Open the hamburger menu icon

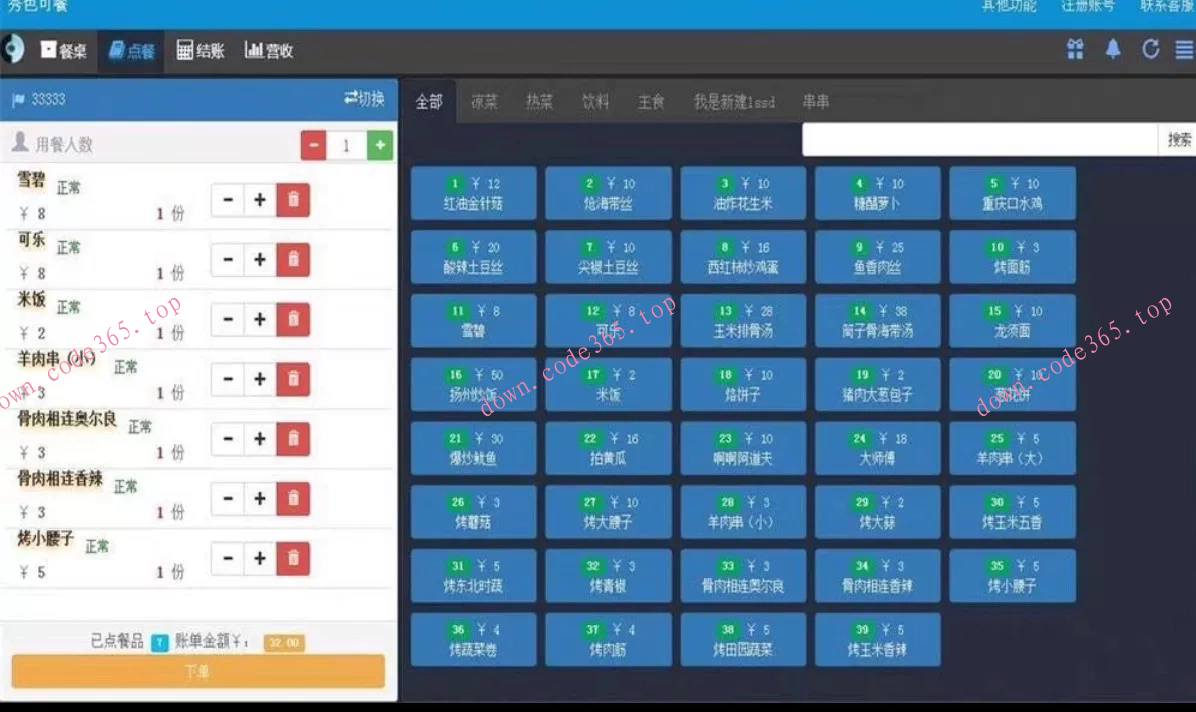(1183, 49)
